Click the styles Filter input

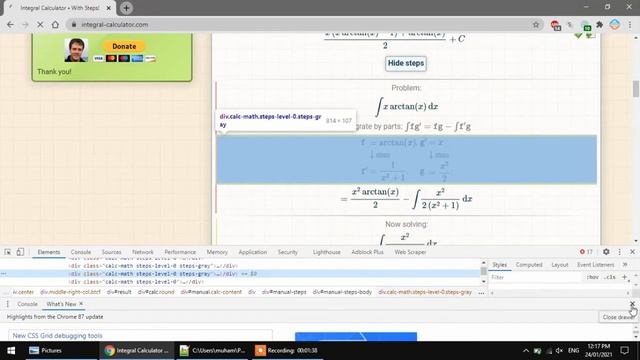pos(535,277)
